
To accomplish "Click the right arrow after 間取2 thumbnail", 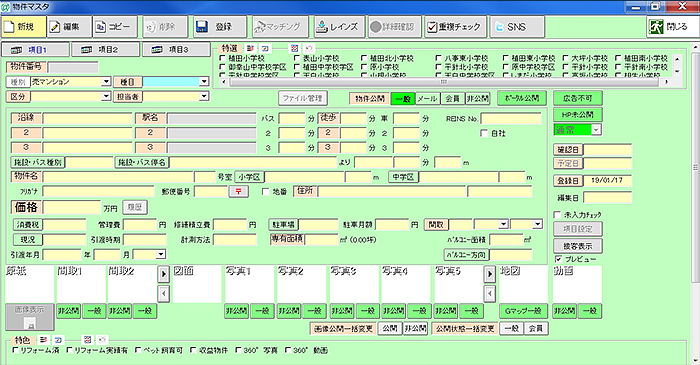I will click(163, 274).
